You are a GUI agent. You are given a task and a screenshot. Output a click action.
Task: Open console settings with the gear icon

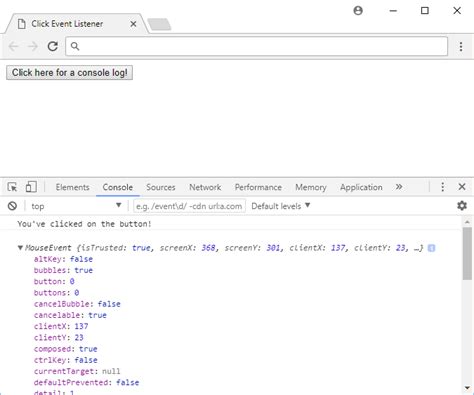pyautogui.click(x=462, y=206)
